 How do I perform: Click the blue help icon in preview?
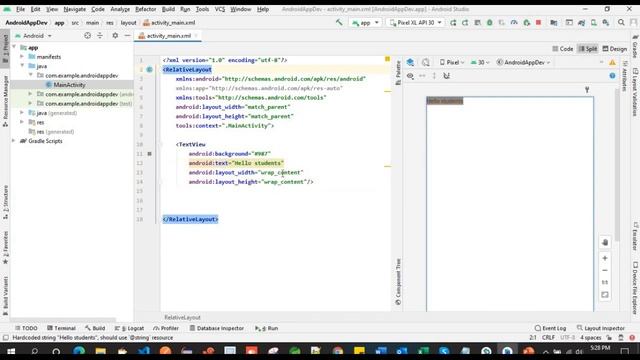coord(612,76)
